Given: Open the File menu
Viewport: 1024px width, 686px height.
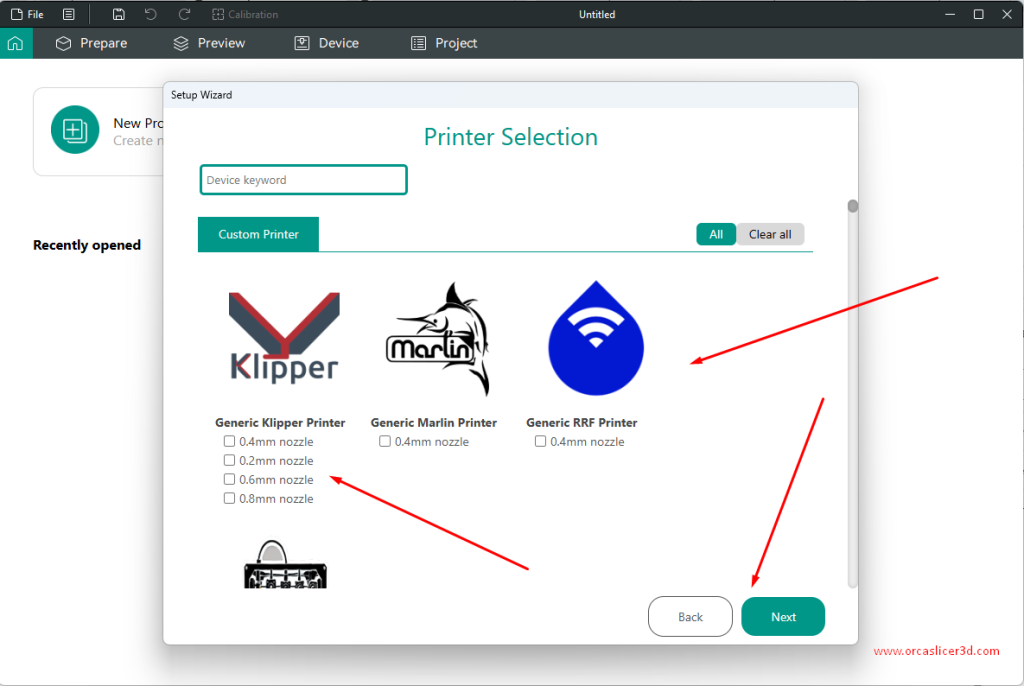Looking at the screenshot, I should pyautogui.click(x=27, y=14).
